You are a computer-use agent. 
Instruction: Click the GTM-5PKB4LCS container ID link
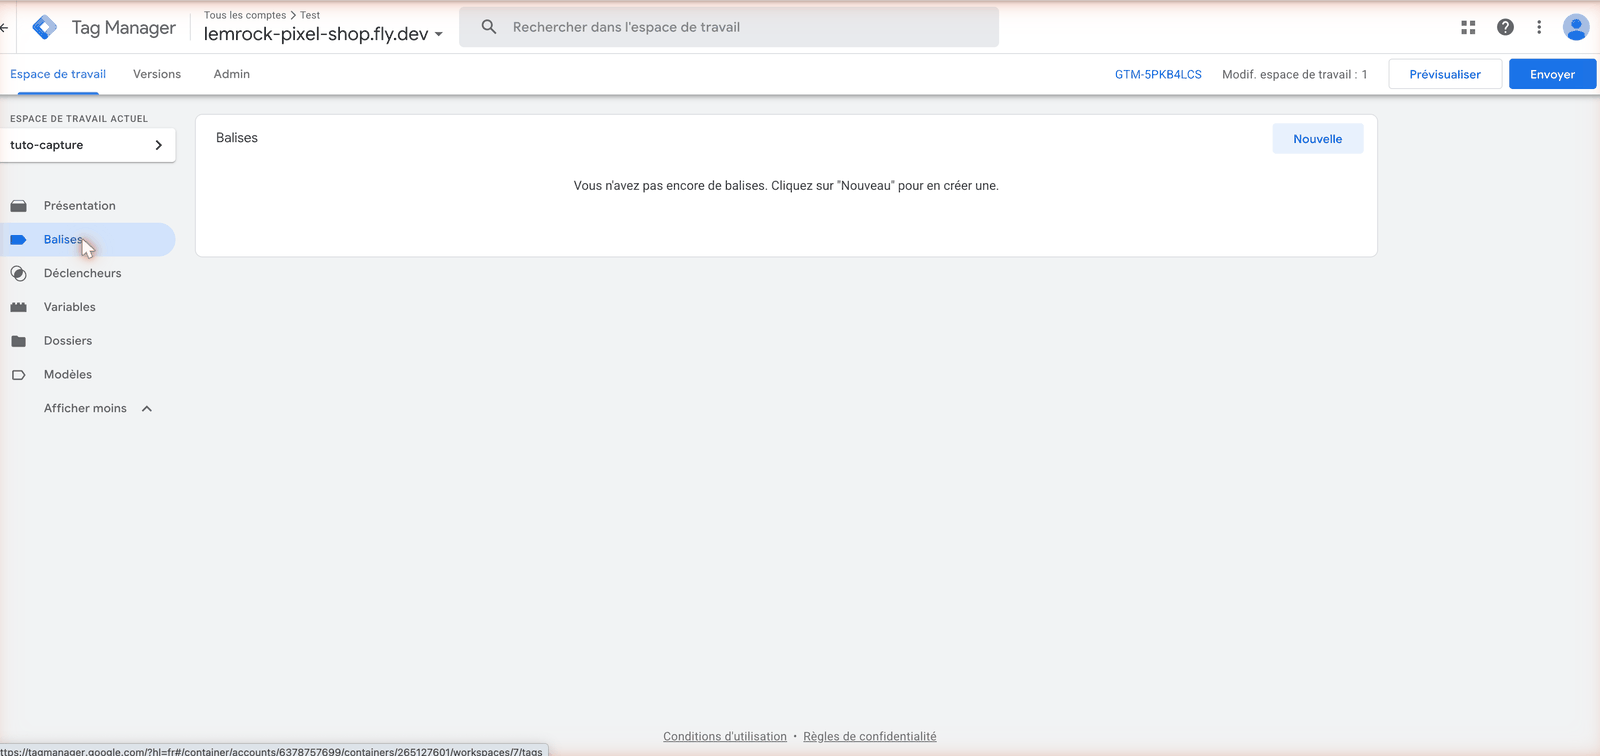point(1158,74)
